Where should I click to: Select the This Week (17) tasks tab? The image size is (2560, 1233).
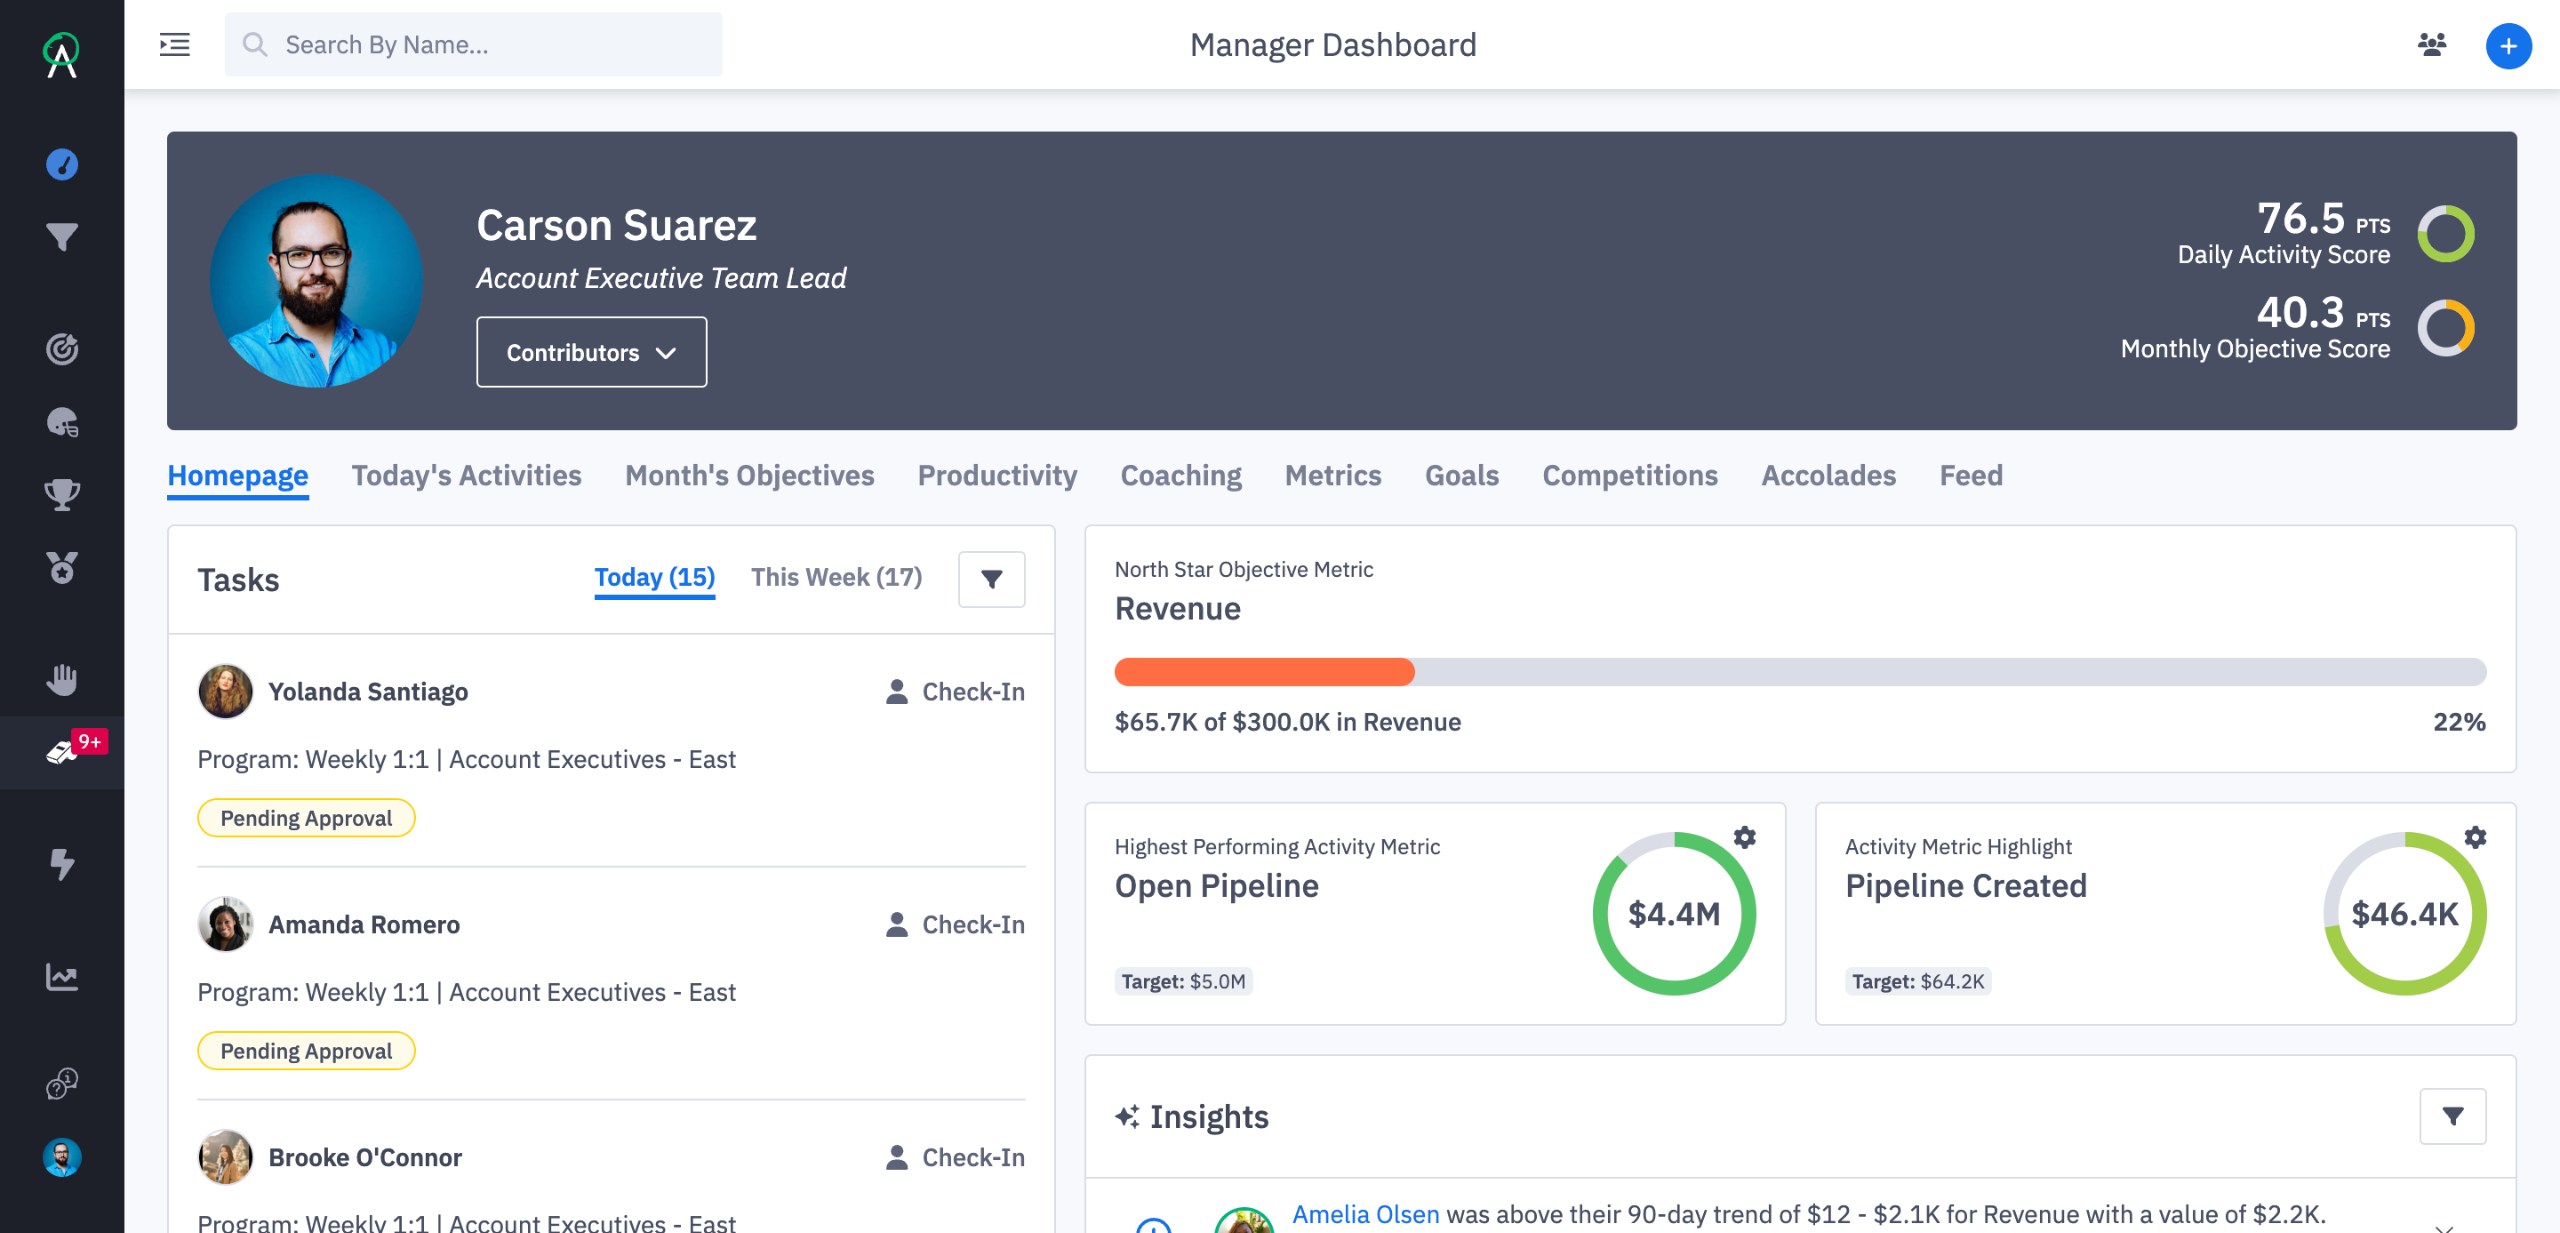[836, 577]
